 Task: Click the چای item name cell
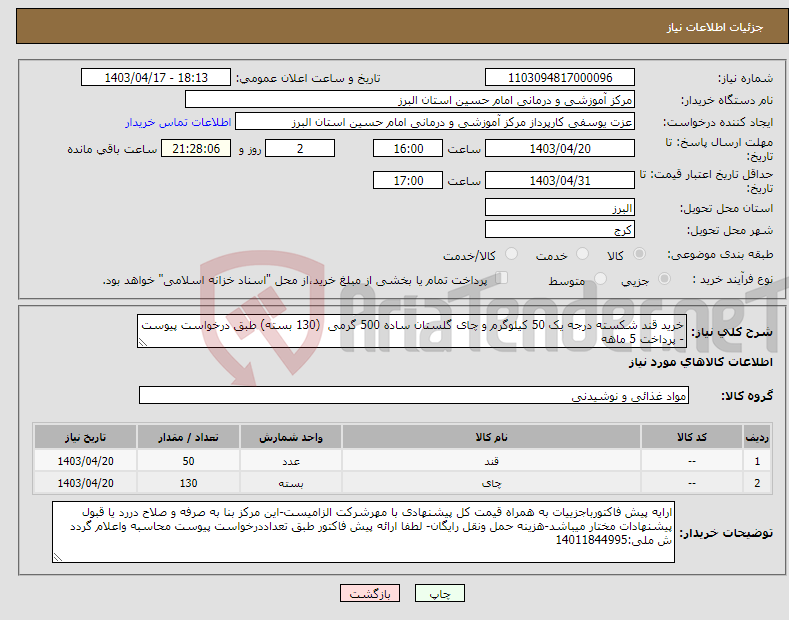click(x=491, y=483)
